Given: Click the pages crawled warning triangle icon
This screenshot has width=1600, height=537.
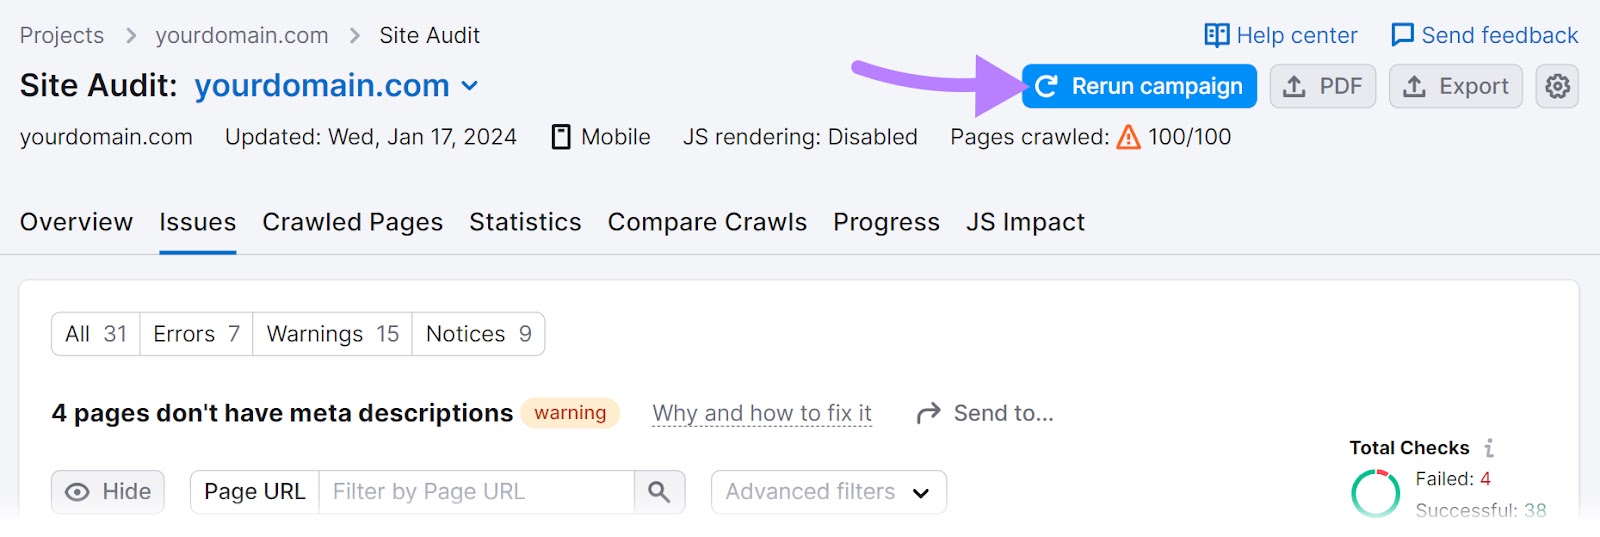Looking at the screenshot, I should coord(1128,137).
